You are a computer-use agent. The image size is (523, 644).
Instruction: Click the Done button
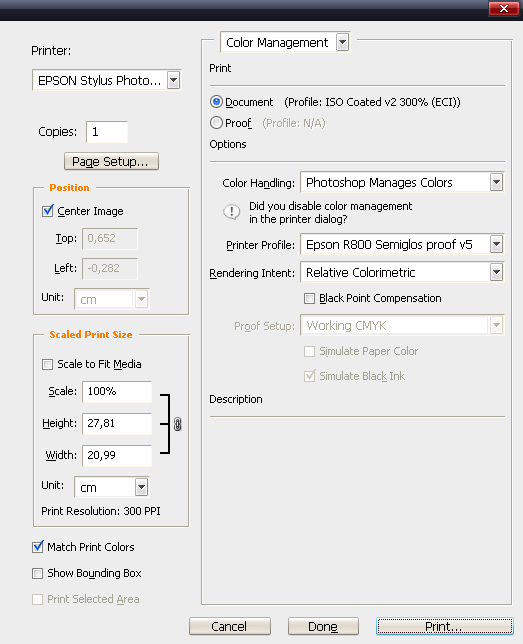323,626
